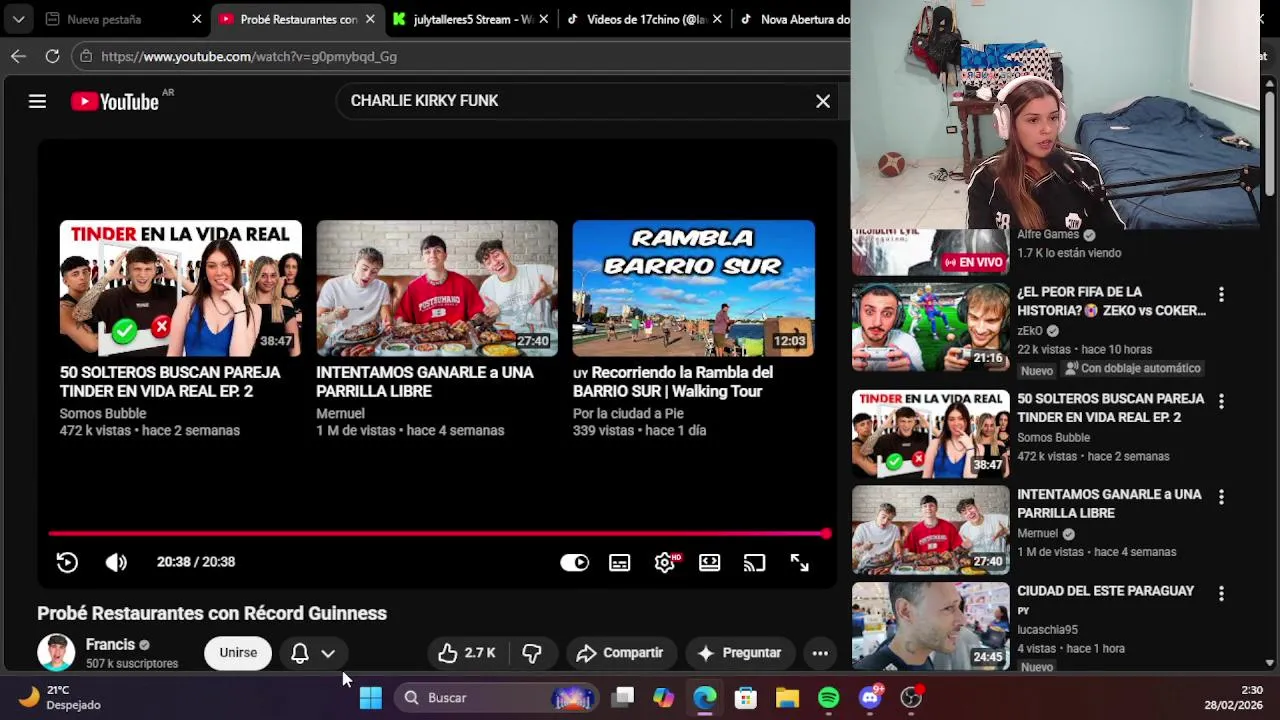Open the Windows Start menu
1280x720 pixels.
point(370,698)
